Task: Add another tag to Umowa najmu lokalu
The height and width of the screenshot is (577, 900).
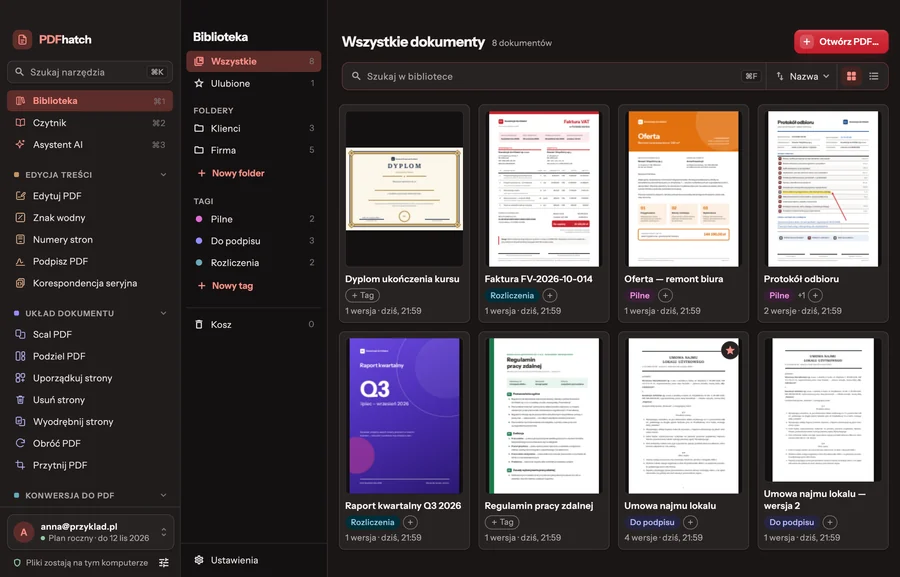Action: coord(690,522)
